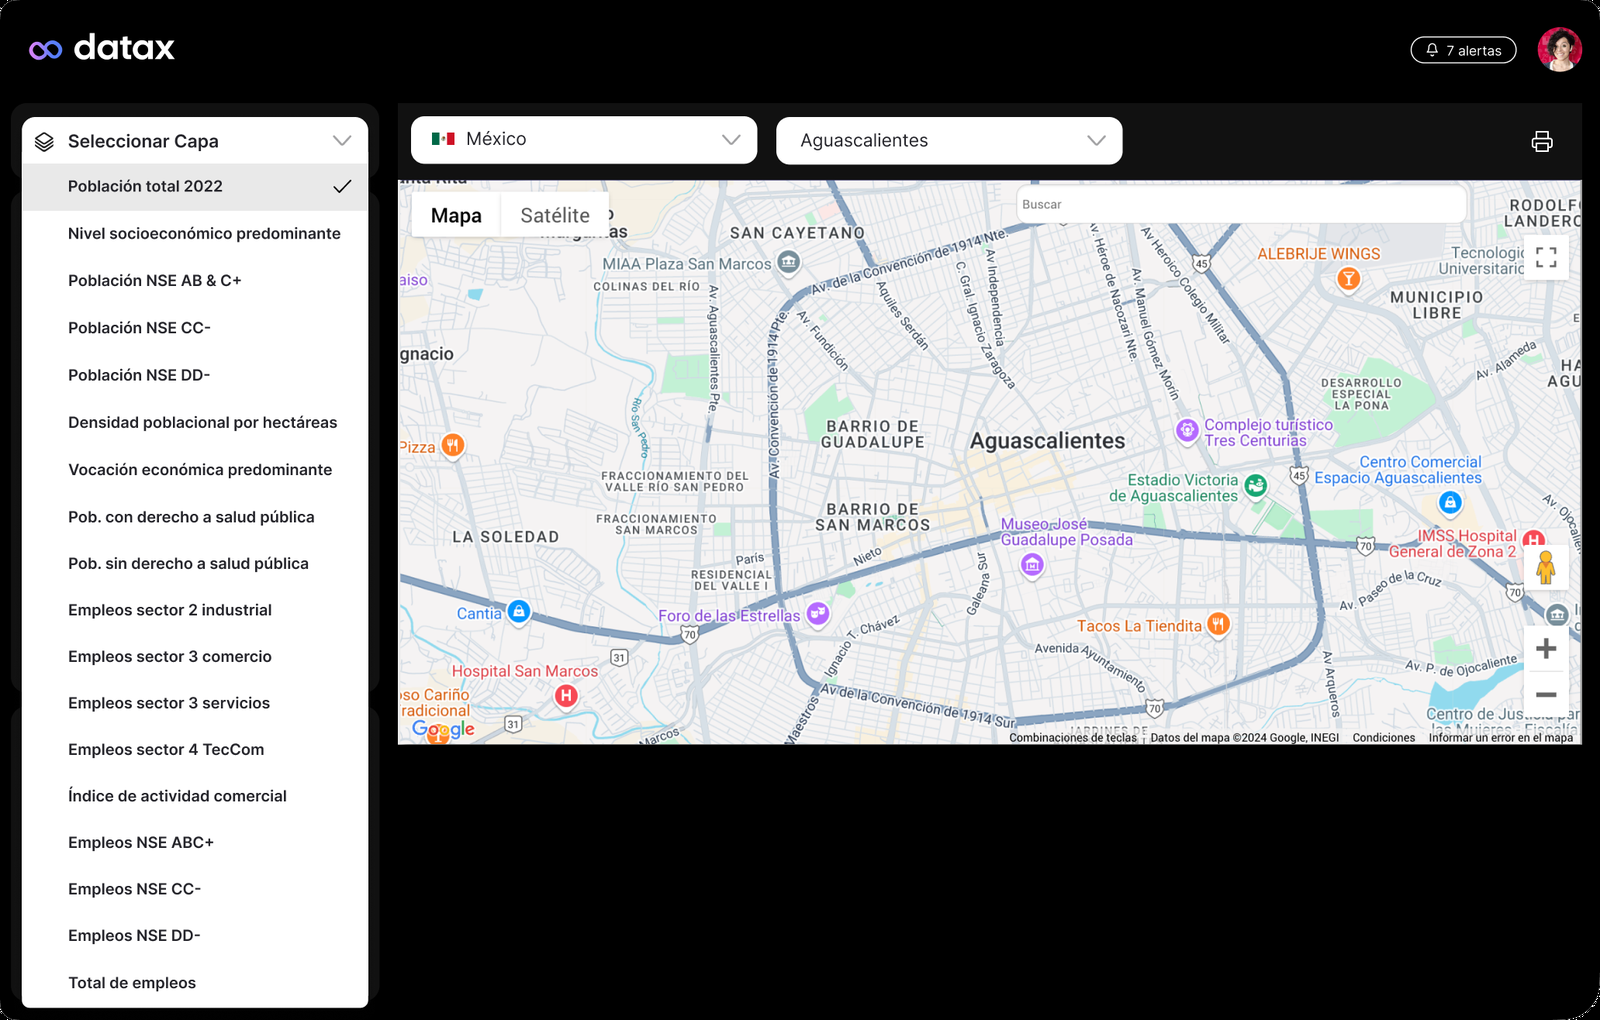The height and width of the screenshot is (1020, 1600).
Task: Select Población NSE AB & C+ layer
Action: click(195, 281)
